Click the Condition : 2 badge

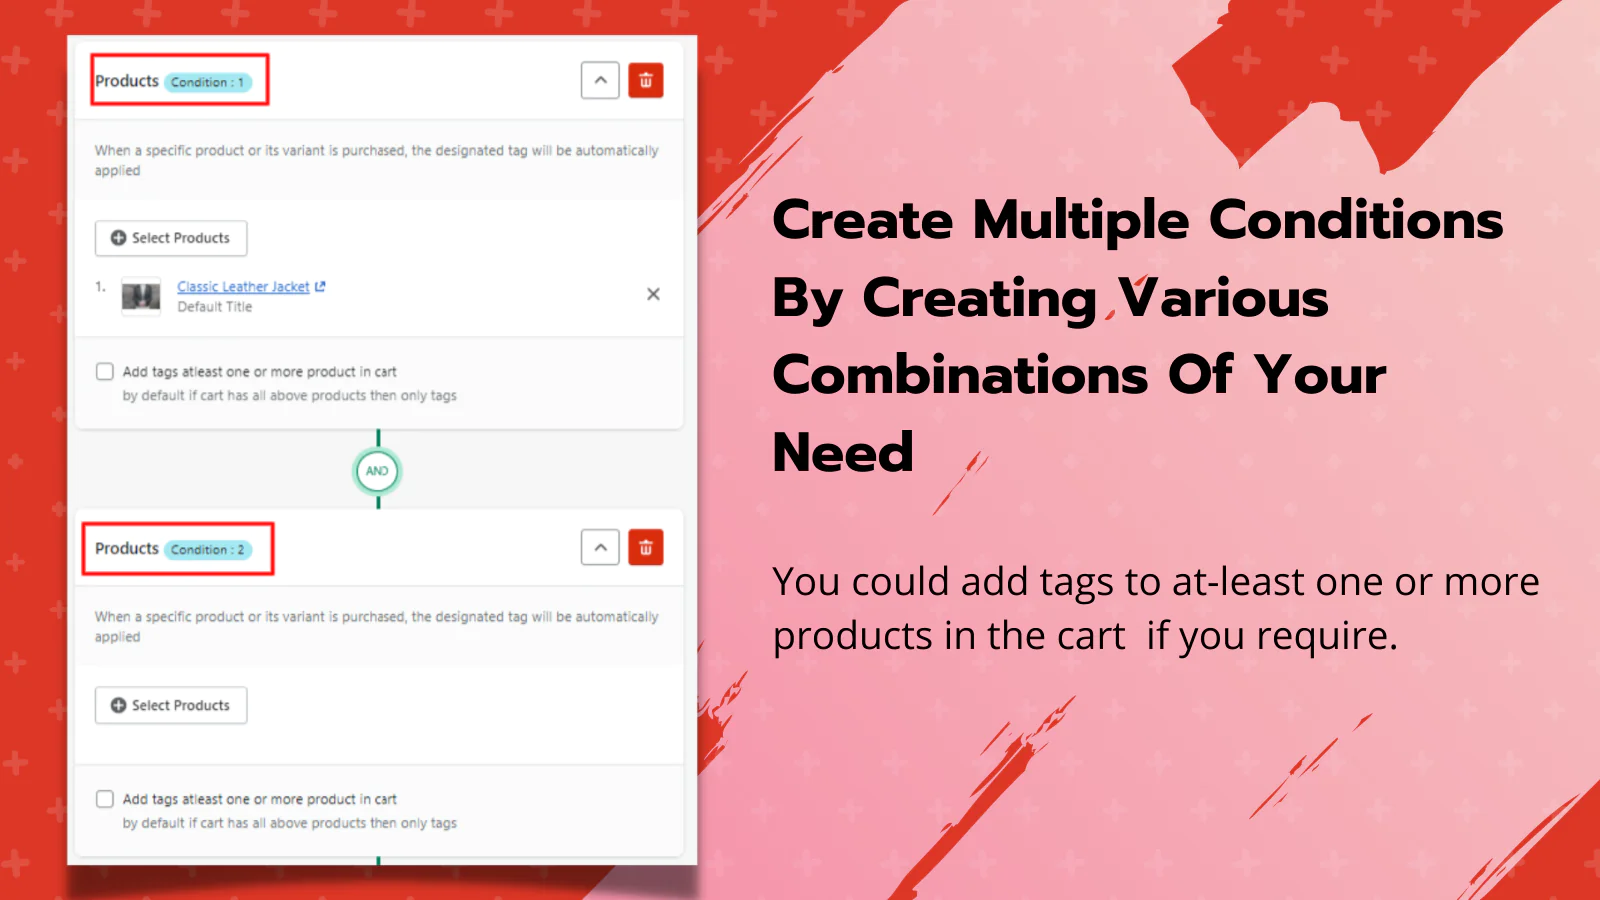point(208,550)
